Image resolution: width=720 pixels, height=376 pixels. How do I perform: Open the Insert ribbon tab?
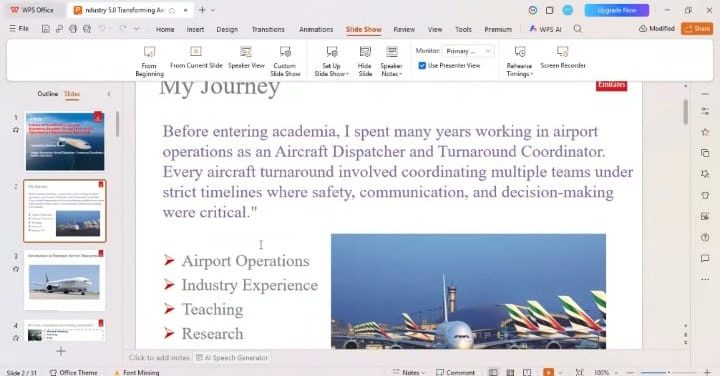coord(195,29)
